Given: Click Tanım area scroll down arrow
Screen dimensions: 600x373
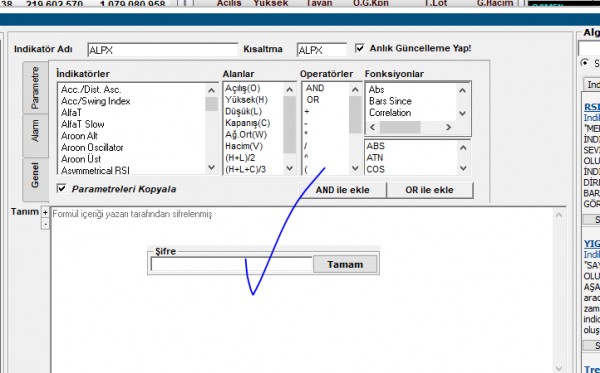Looking at the screenshot, I should [559, 368].
